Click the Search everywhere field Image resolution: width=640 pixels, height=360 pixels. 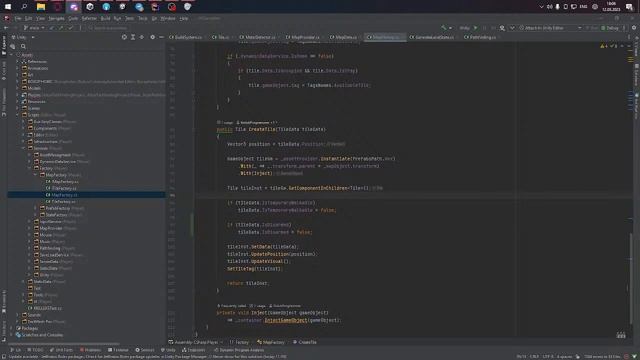tap(107, 28)
